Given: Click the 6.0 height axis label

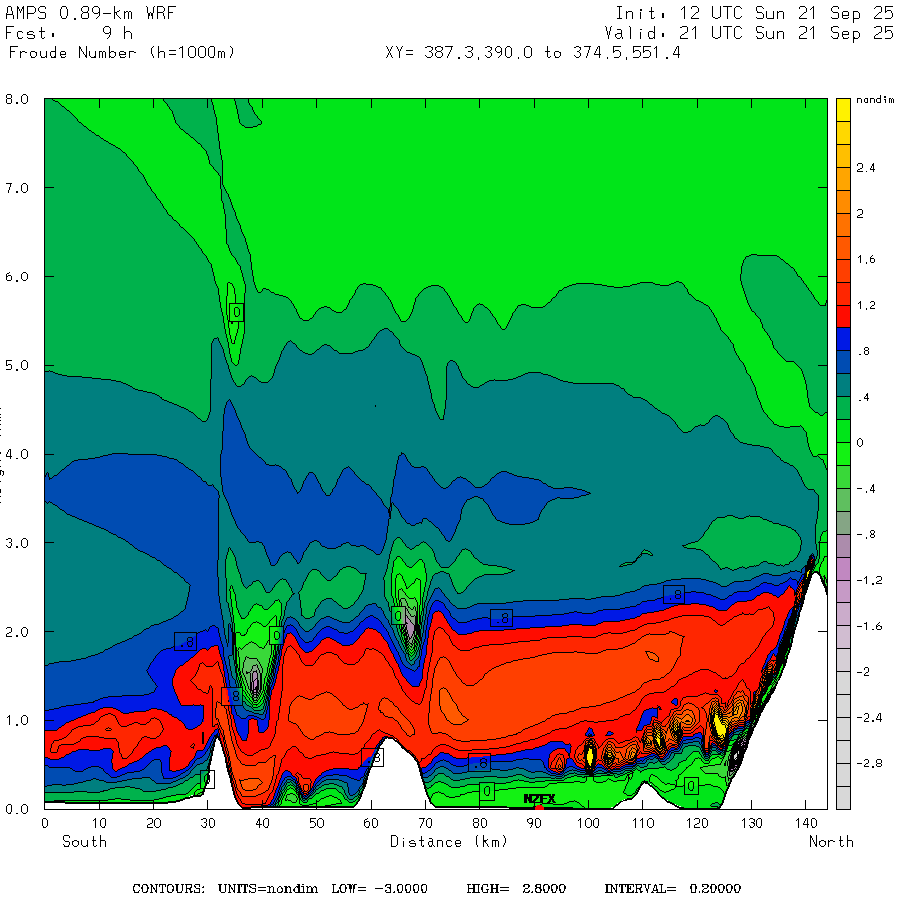Looking at the screenshot, I should 17,277.
